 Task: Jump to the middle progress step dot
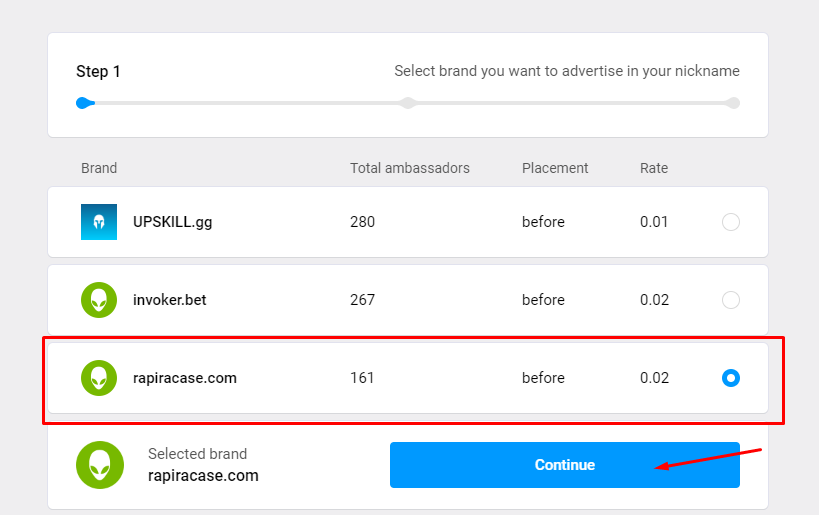(407, 103)
